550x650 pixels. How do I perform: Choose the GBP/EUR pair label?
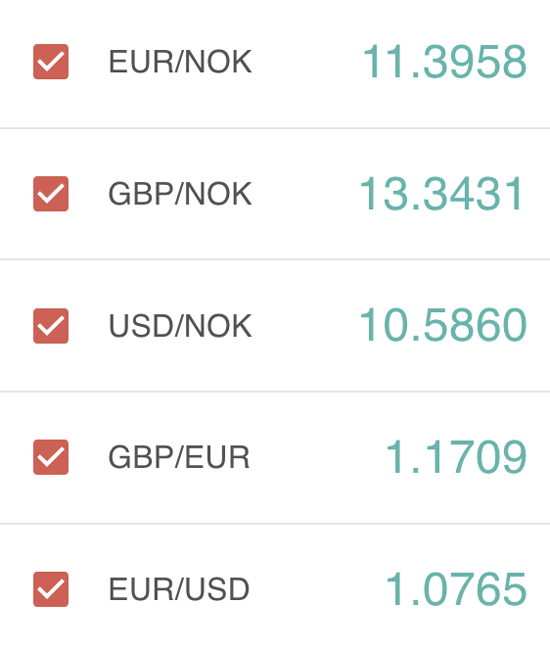point(179,457)
